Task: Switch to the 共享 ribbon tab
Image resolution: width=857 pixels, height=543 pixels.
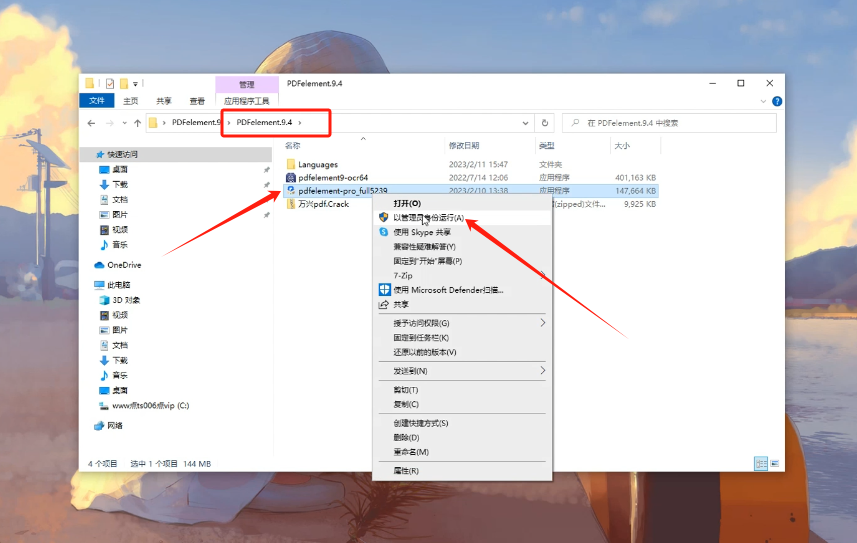Action: (163, 101)
